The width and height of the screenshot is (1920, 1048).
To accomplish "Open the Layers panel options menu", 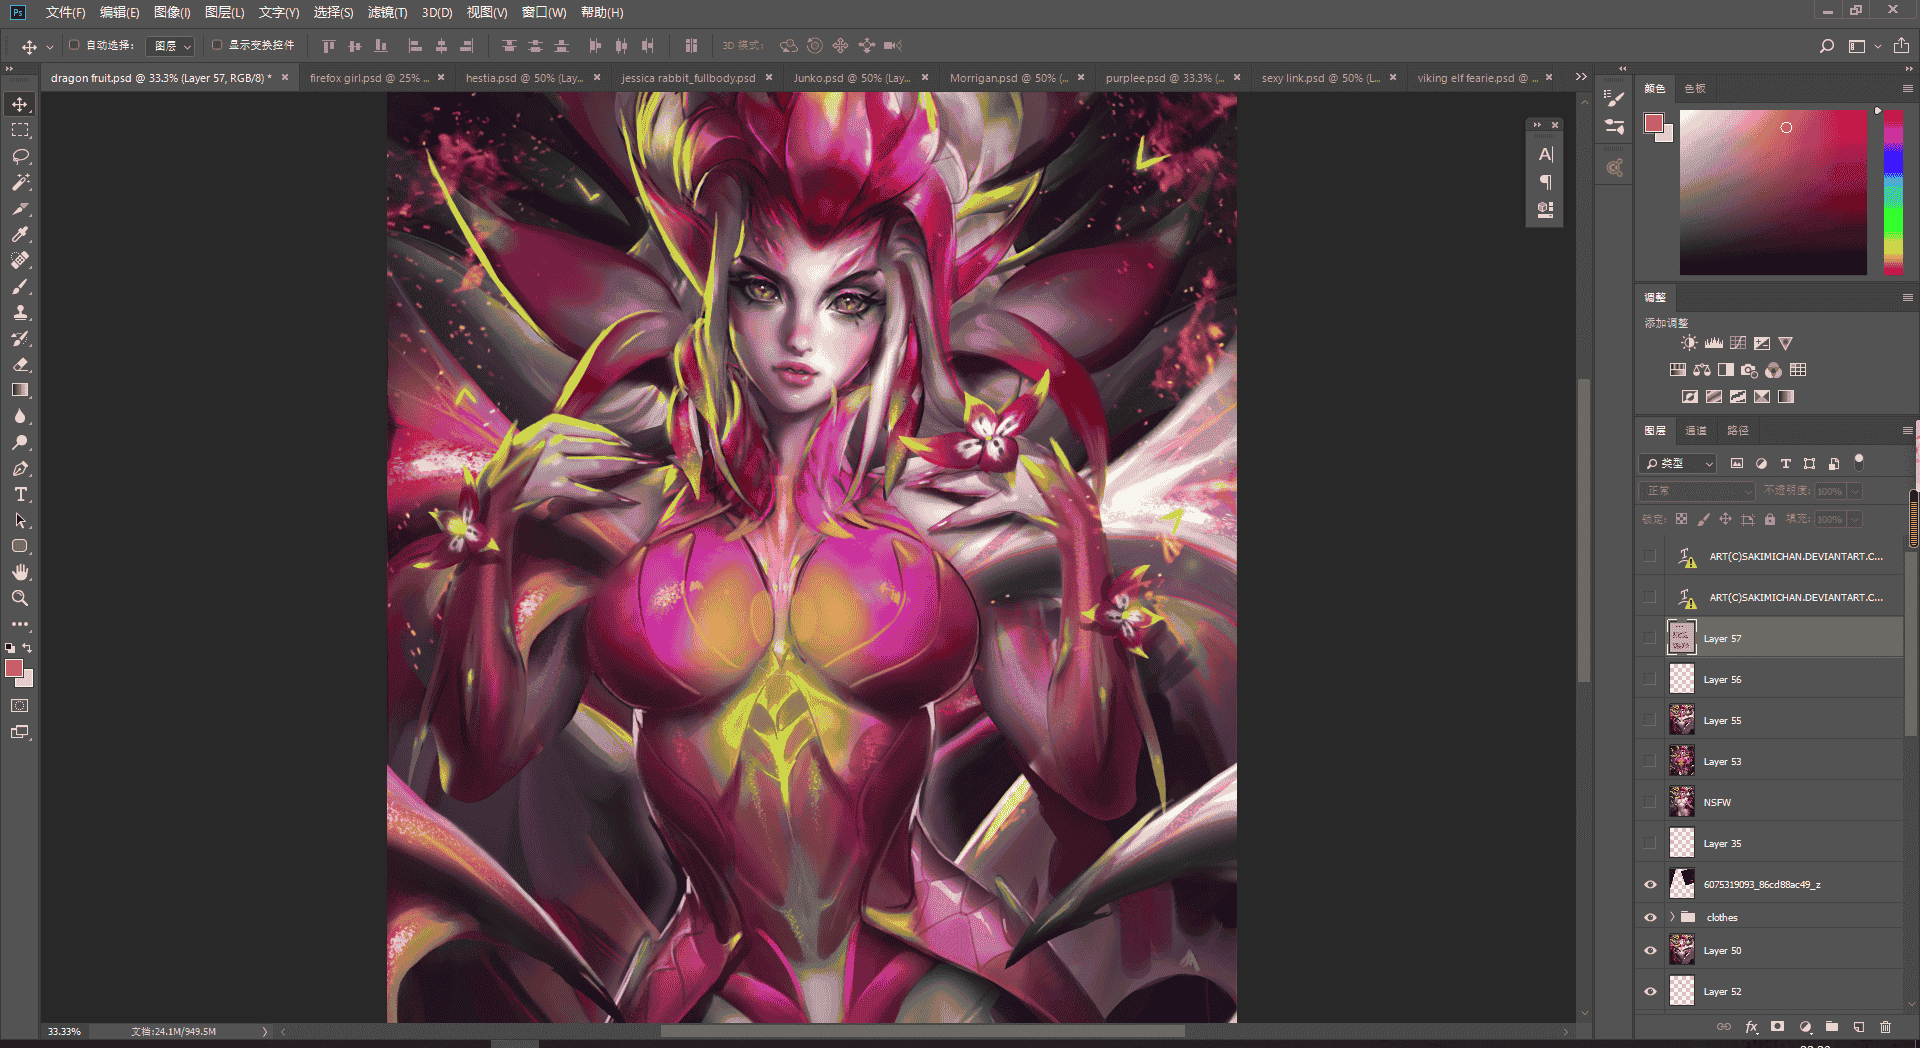I will click(1907, 430).
